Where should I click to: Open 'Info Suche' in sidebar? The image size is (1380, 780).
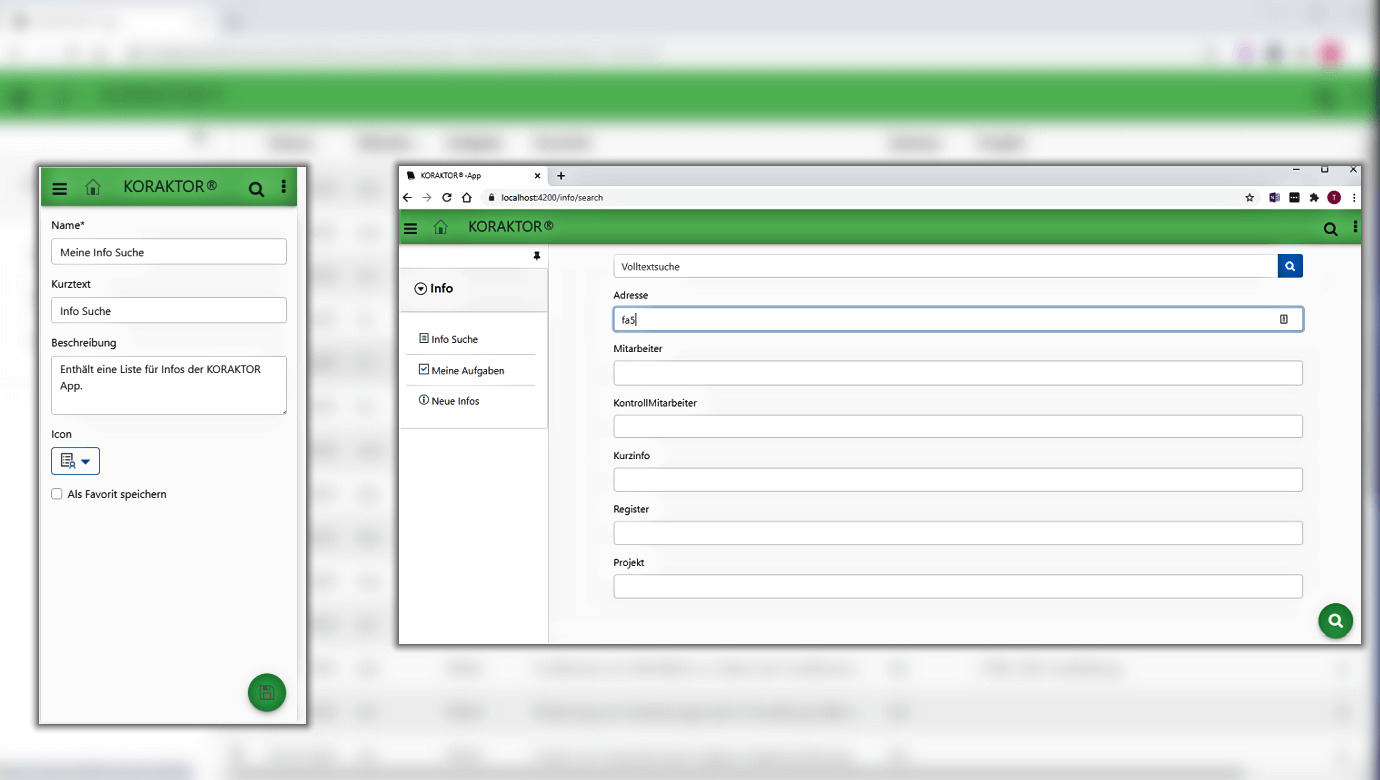[x=454, y=339]
